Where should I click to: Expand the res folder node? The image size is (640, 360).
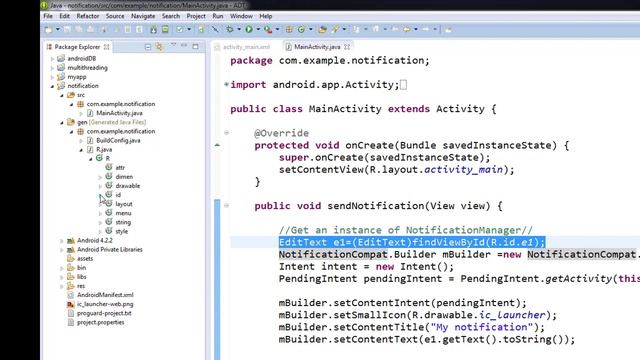[x=62, y=286]
